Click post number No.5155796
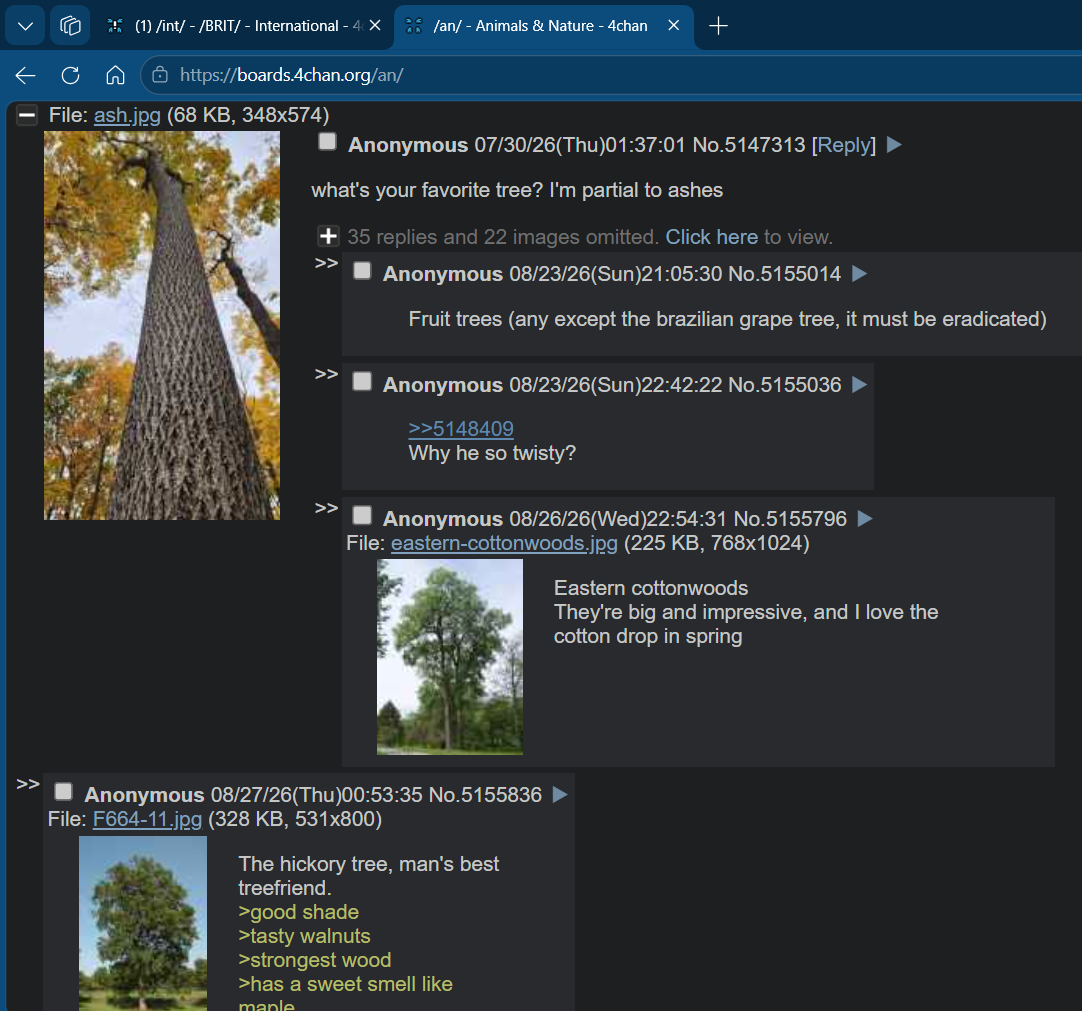The image size is (1082, 1011). (x=790, y=519)
